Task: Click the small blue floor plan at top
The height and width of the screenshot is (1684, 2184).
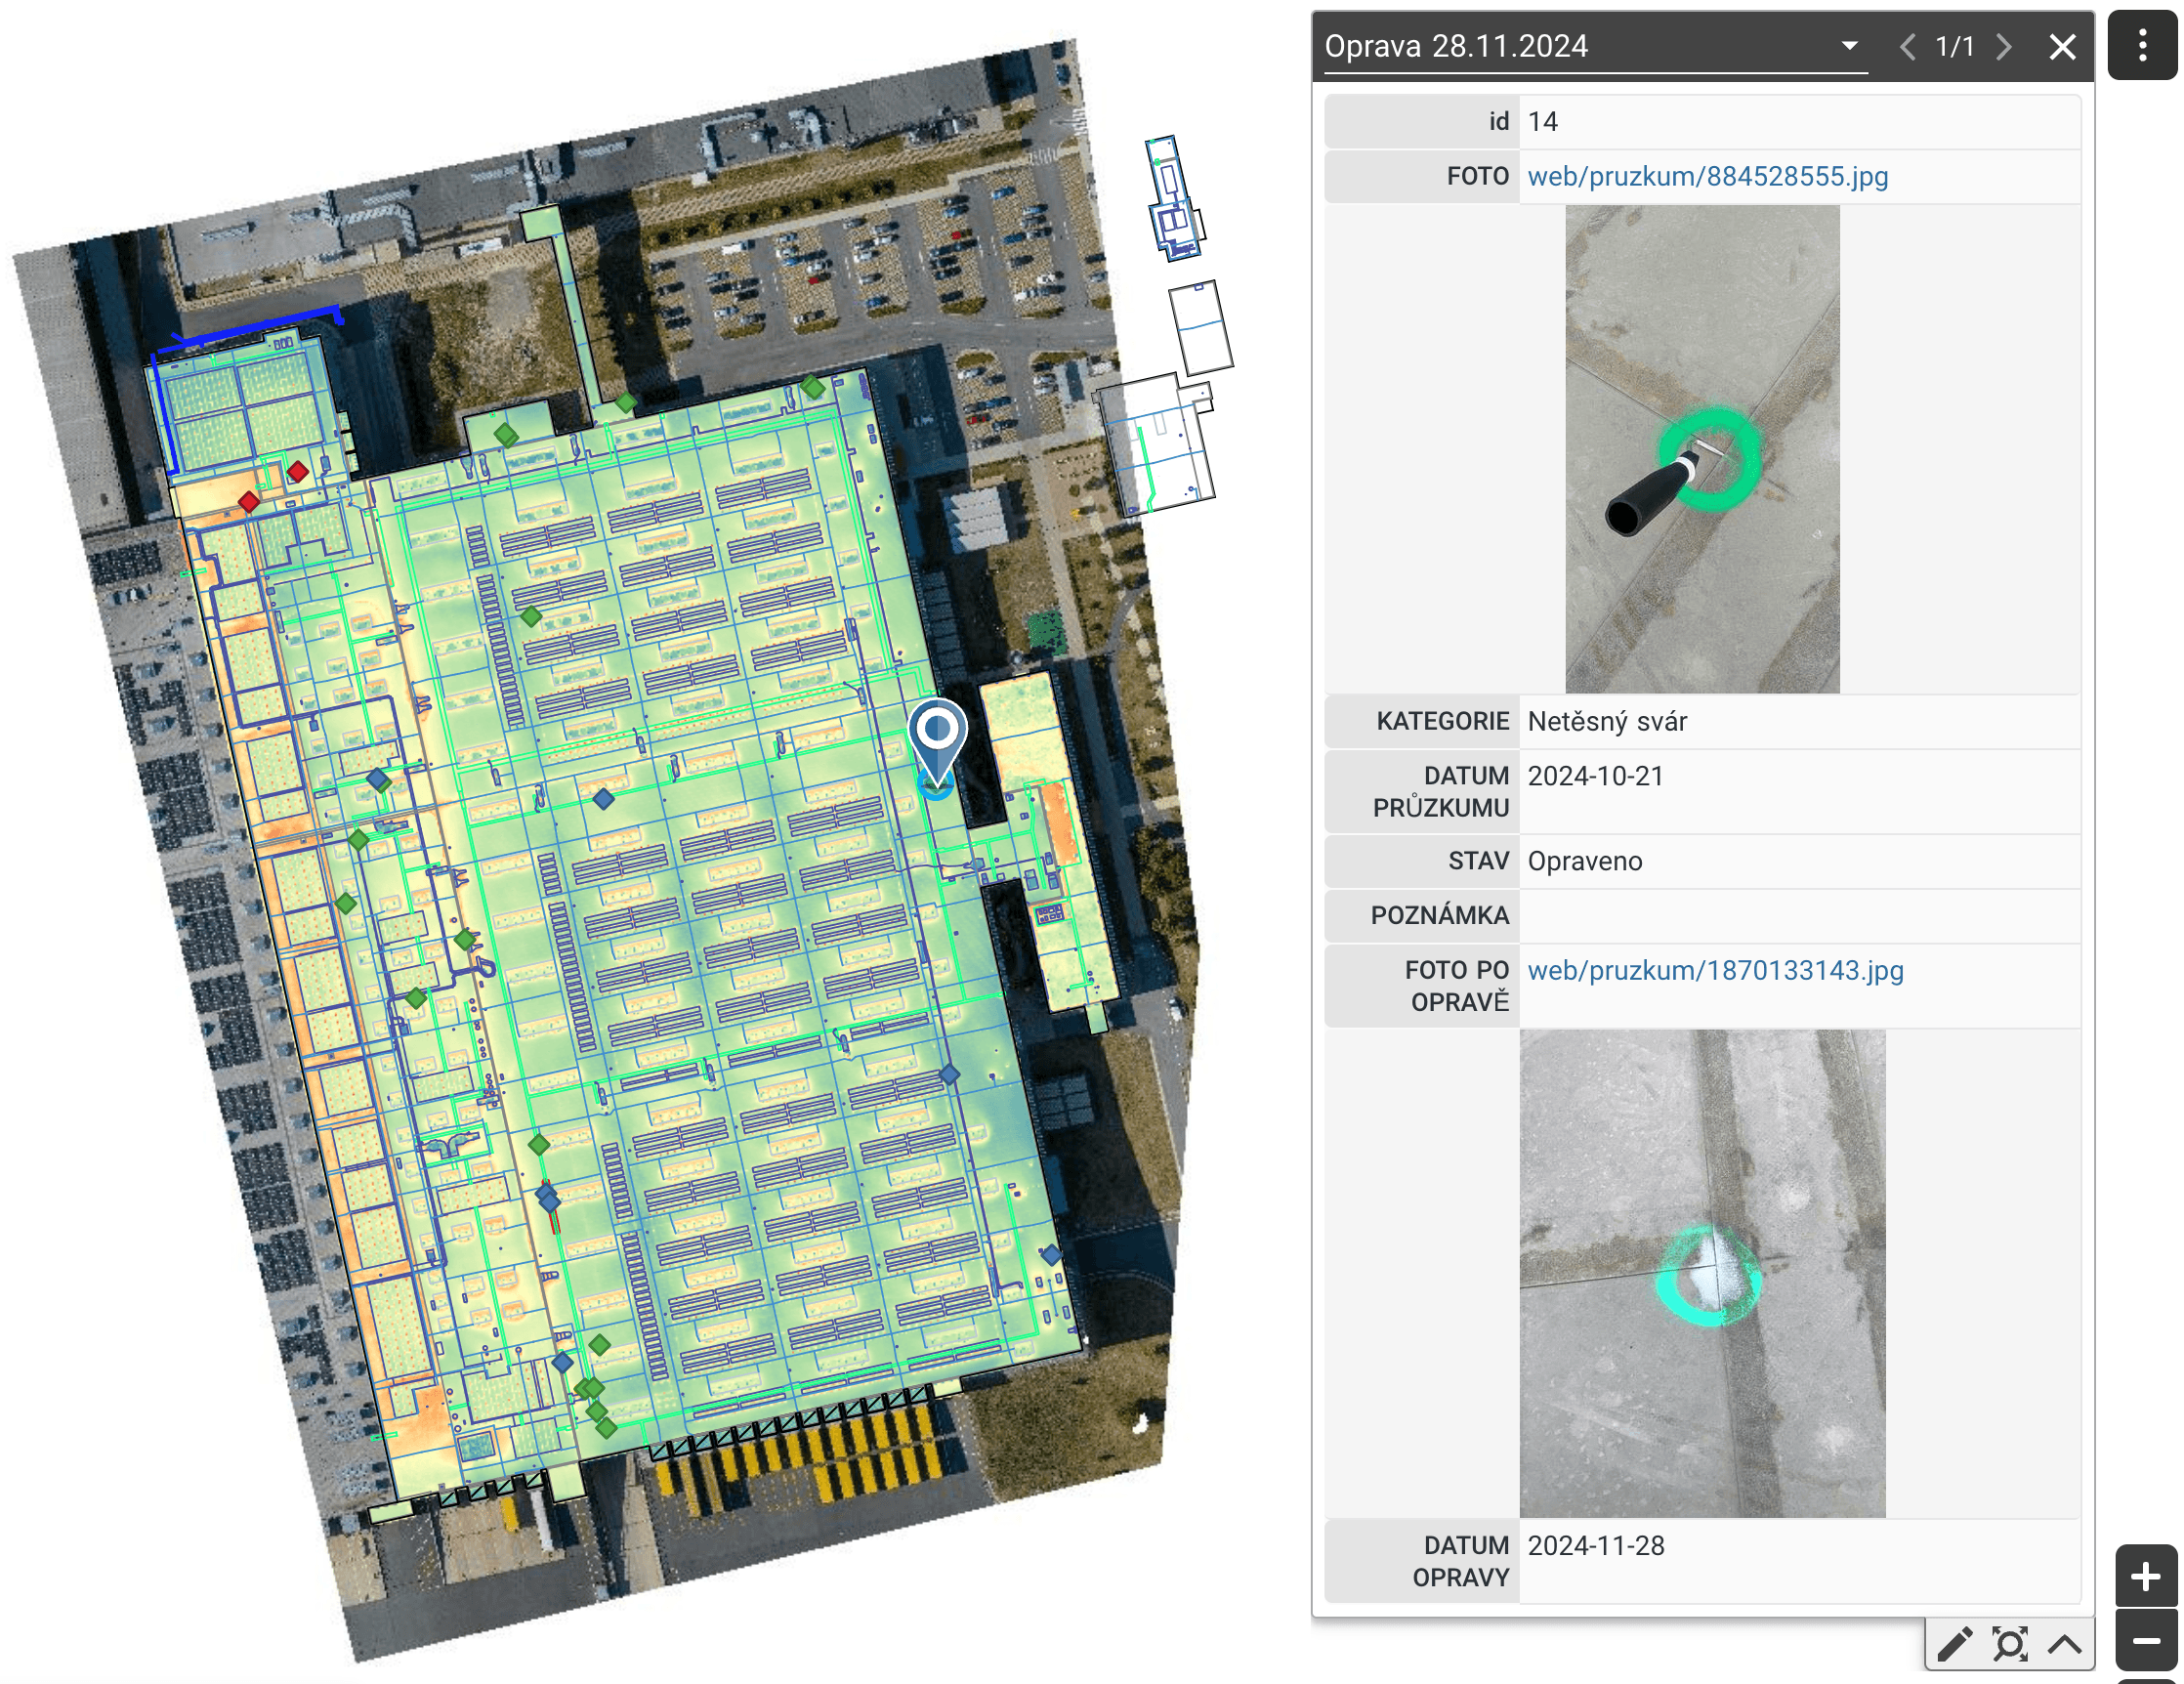Action: (1174, 198)
